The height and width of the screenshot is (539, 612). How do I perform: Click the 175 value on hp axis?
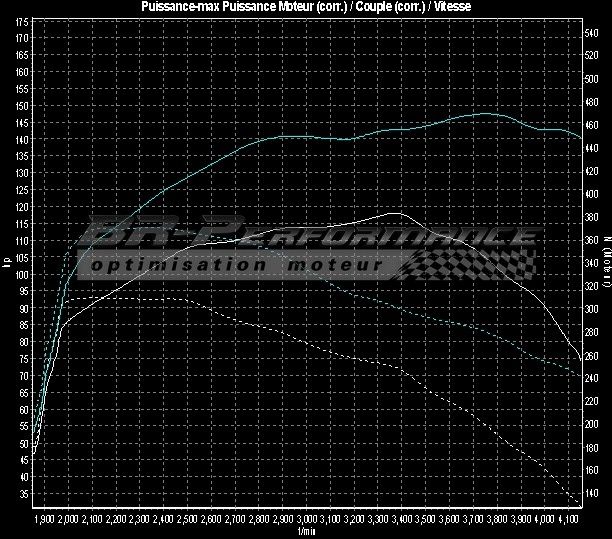(22, 36)
